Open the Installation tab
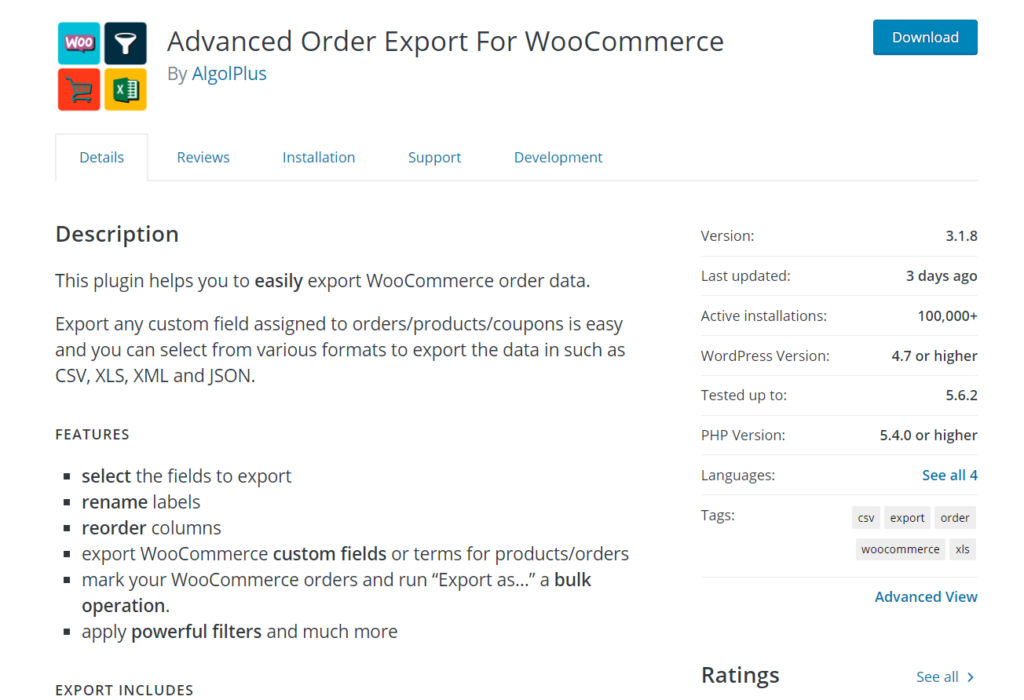 click(319, 157)
